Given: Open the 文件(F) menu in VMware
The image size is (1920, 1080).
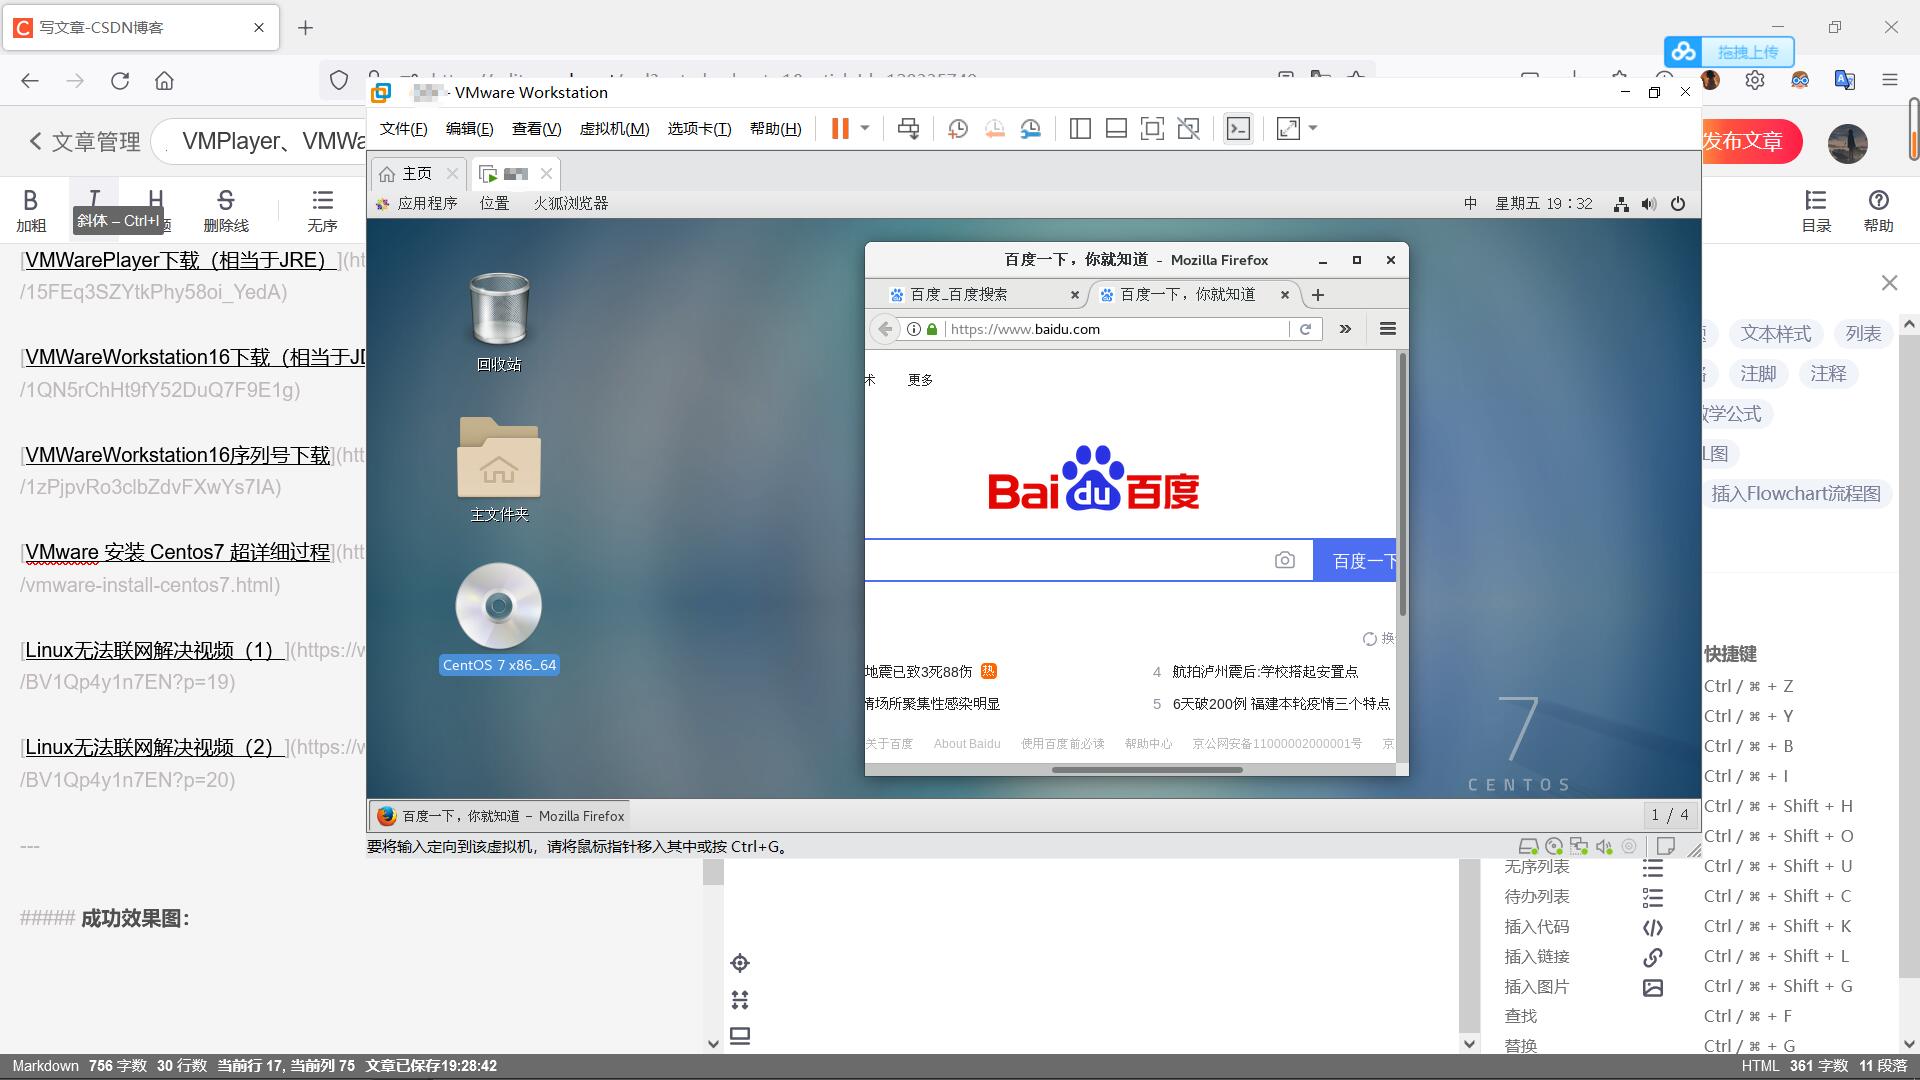Looking at the screenshot, I should tap(403, 129).
